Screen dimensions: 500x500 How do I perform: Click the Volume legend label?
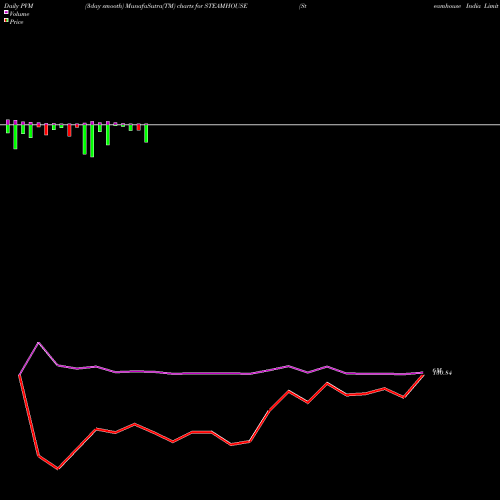coord(19,14)
